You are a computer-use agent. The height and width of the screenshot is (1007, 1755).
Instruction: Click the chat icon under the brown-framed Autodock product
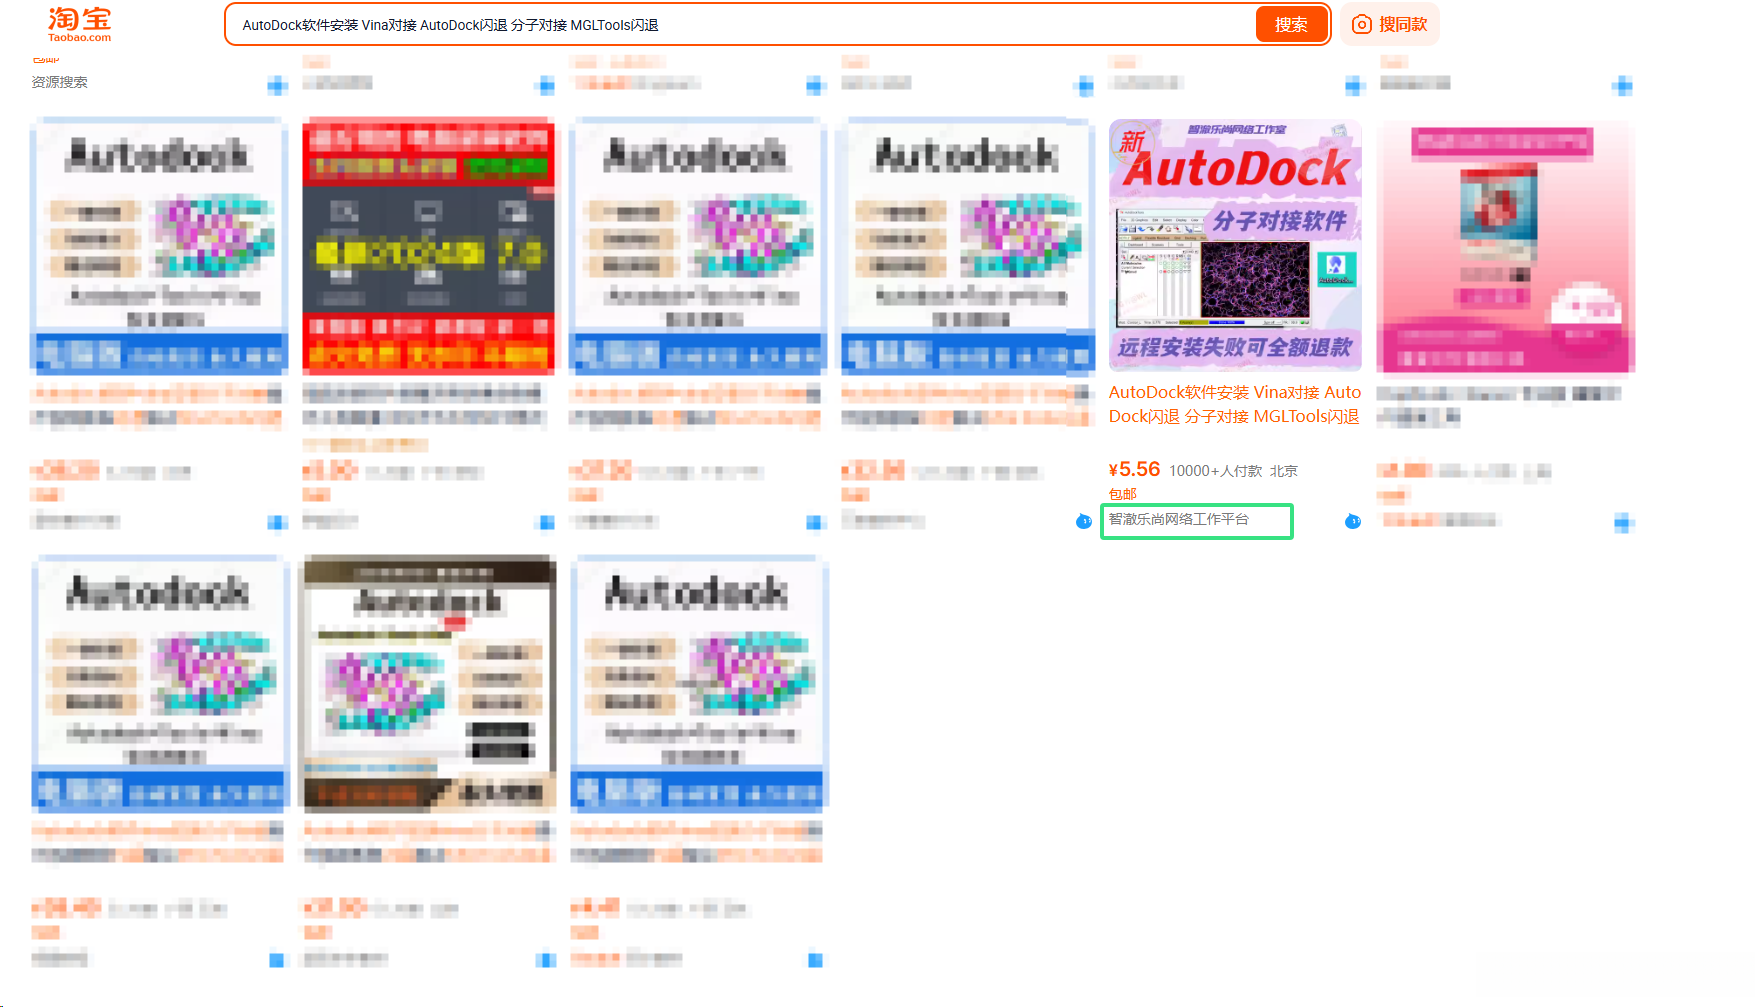point(546,960)
